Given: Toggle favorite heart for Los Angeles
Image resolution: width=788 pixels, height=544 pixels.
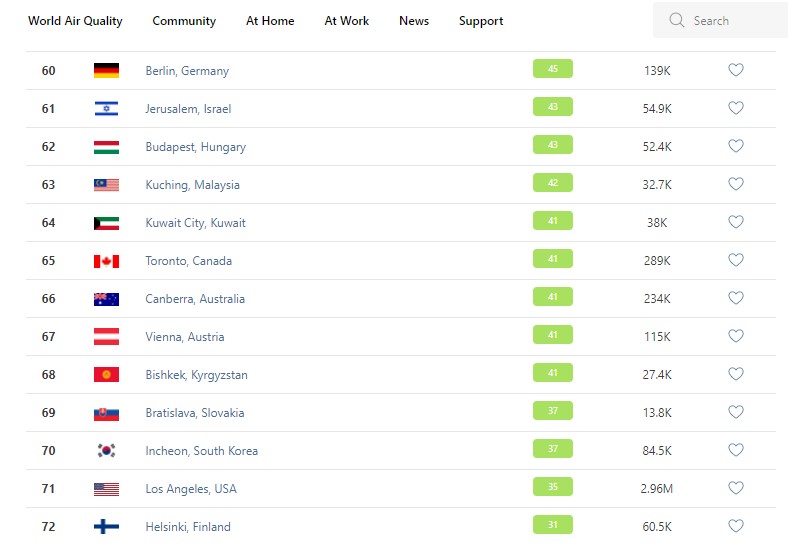Looking at the screenshot, I should 736,489.
